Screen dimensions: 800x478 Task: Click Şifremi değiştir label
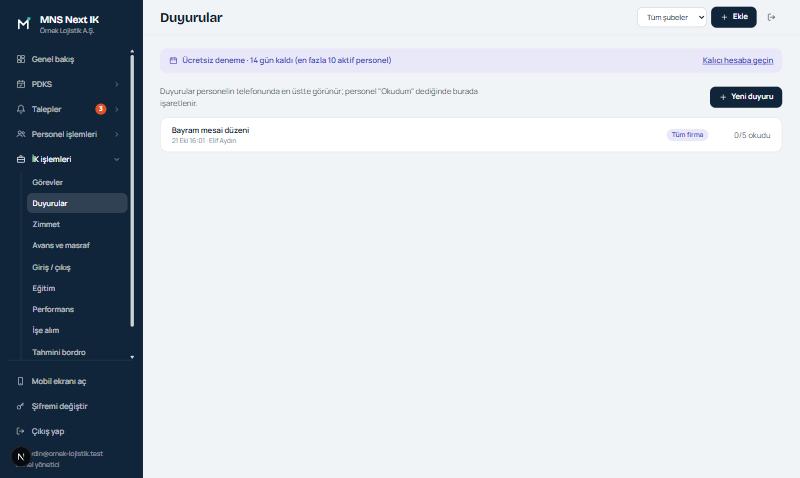(x=60, y=406)
